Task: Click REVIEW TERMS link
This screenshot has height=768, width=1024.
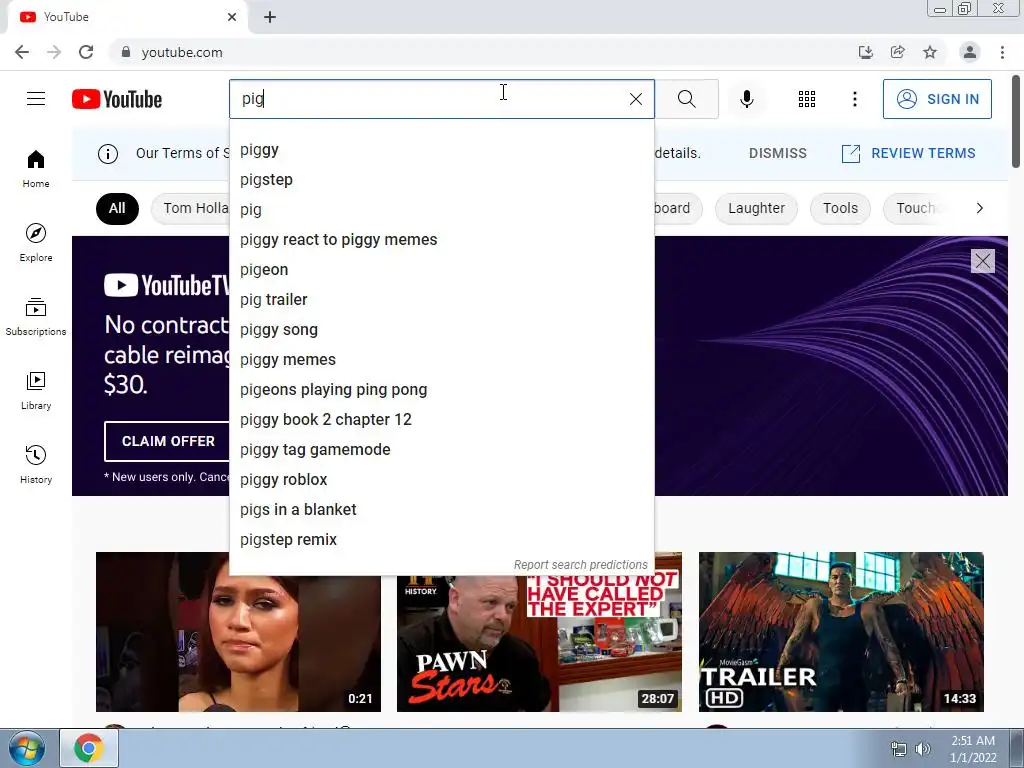Action: (908, 153)
